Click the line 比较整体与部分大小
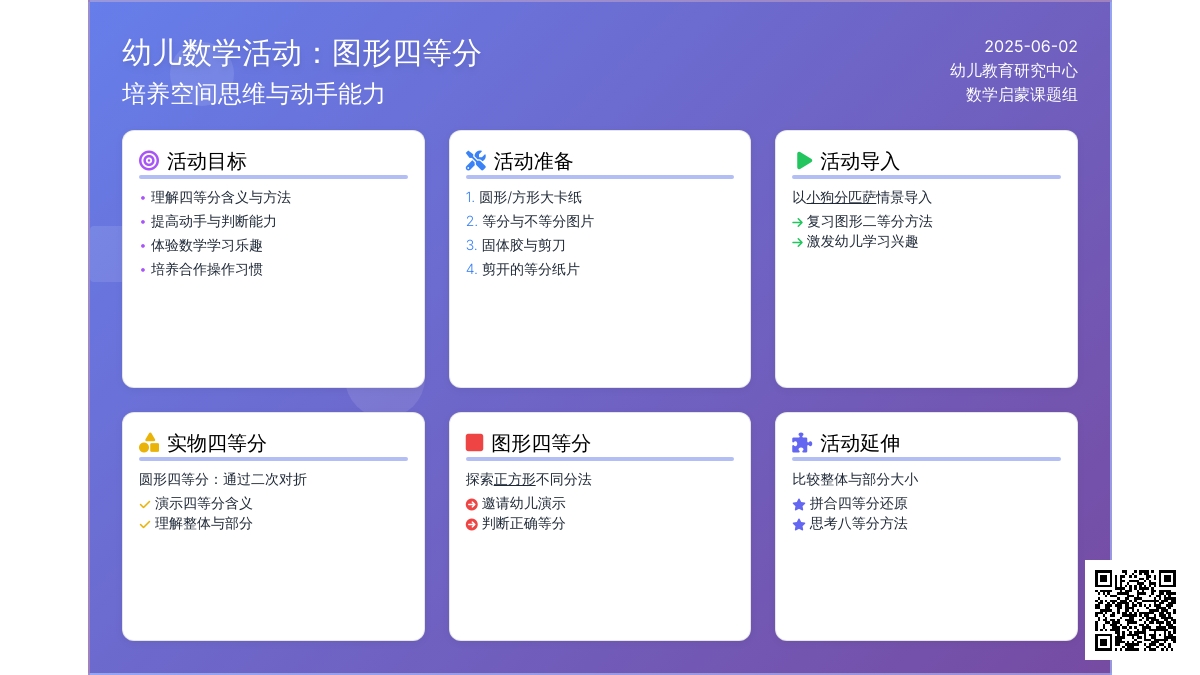Screen dimensions: 1200x675 click(x=855, y=480)
